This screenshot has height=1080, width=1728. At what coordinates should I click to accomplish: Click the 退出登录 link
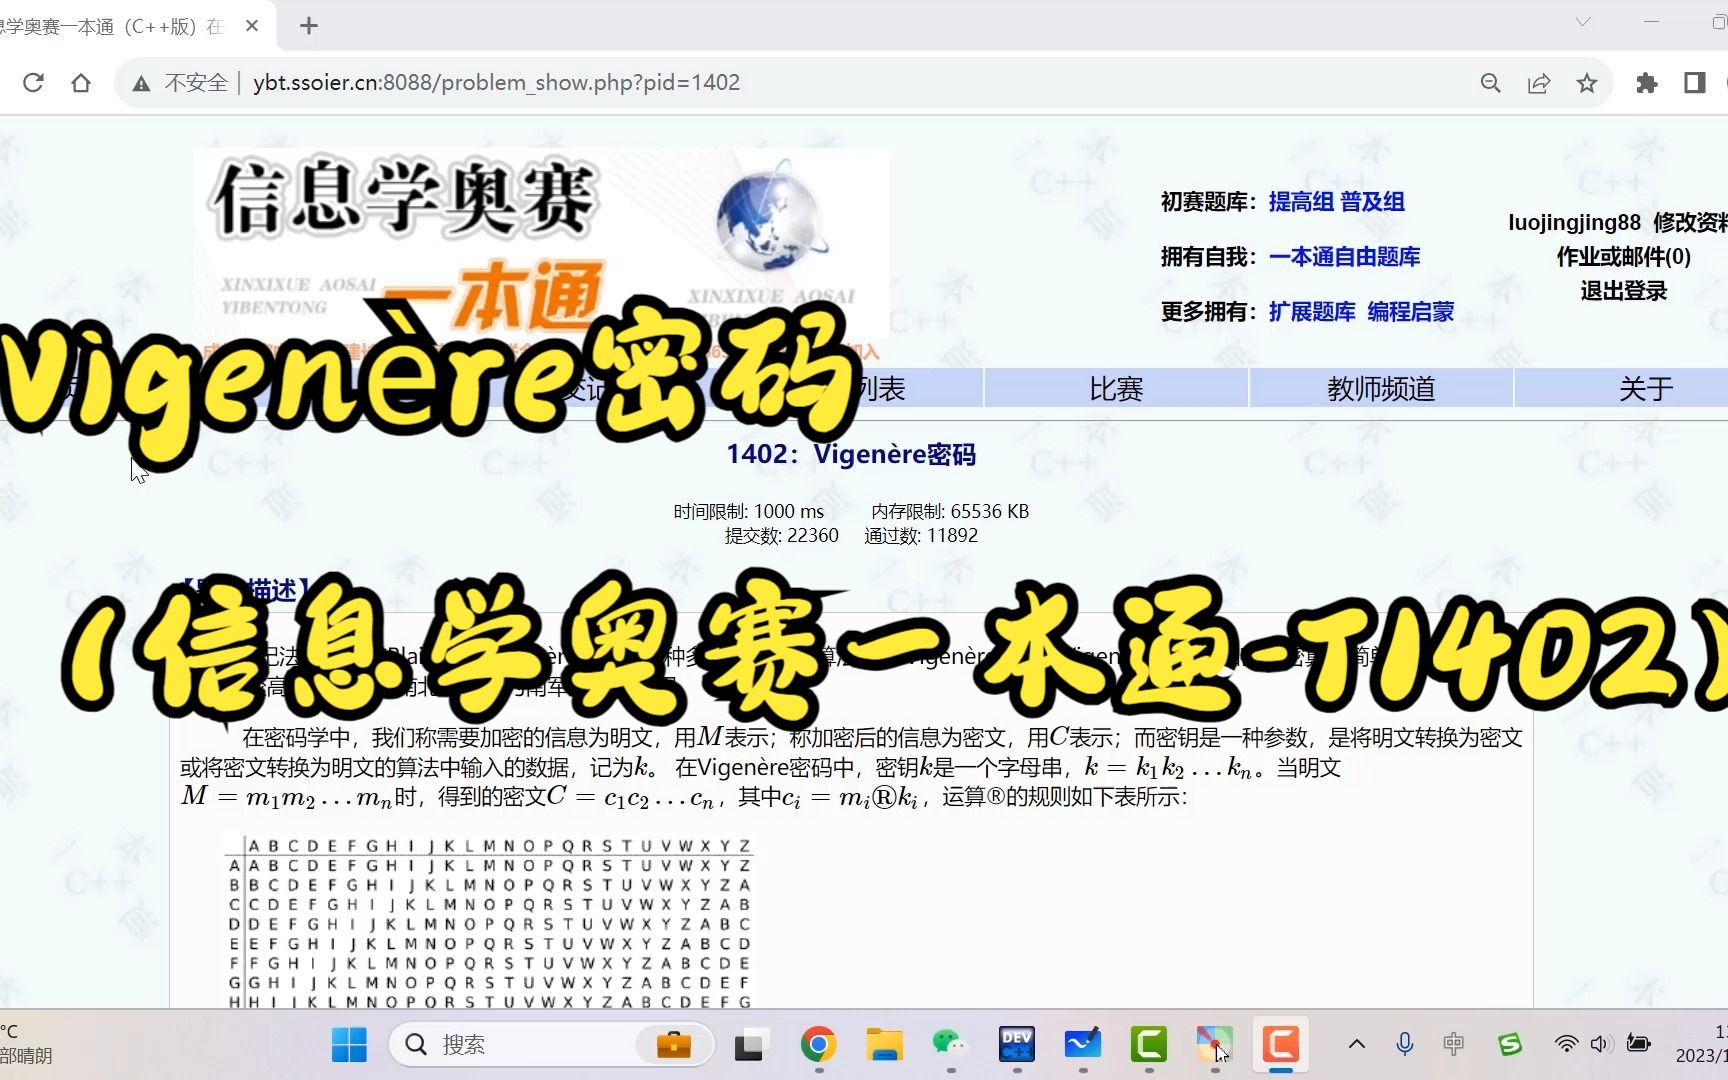(1623, 291)
